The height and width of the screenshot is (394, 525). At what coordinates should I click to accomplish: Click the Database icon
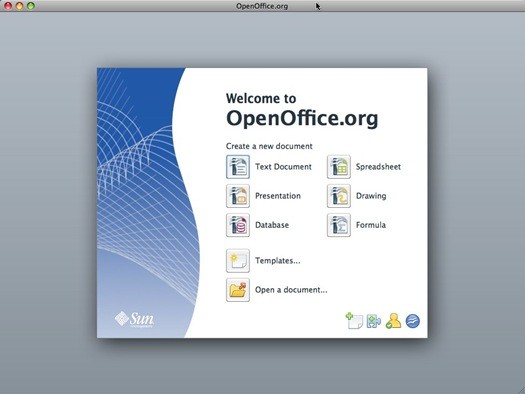238,225
